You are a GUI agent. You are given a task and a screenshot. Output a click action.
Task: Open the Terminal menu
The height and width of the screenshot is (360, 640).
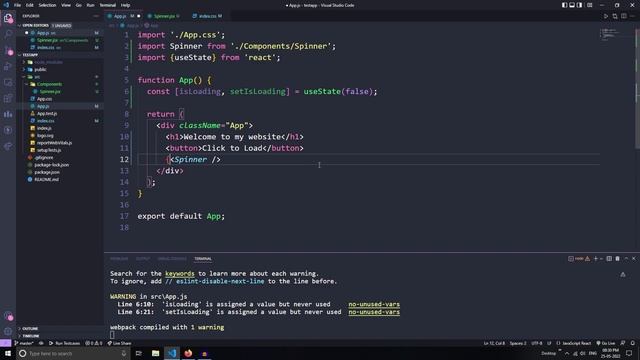point(108,5)
